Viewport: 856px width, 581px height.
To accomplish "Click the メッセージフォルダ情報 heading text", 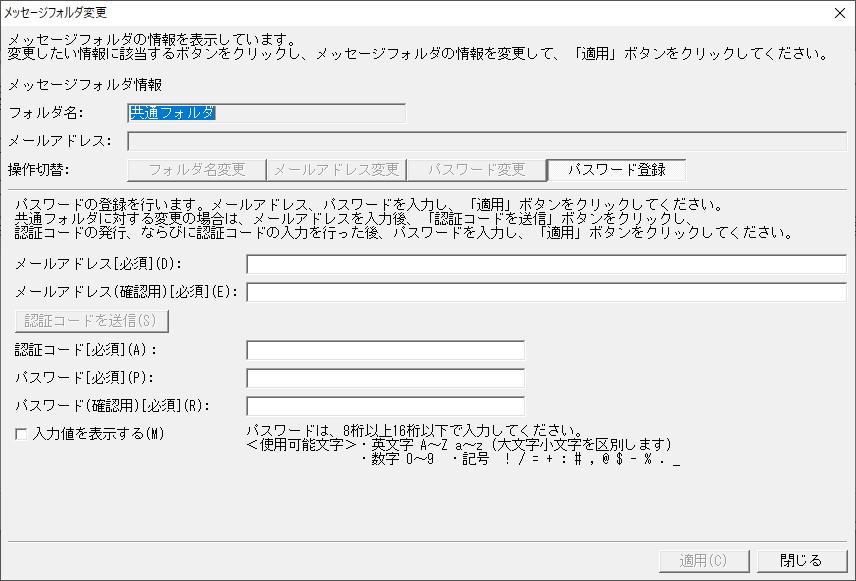I will point(85,85).
